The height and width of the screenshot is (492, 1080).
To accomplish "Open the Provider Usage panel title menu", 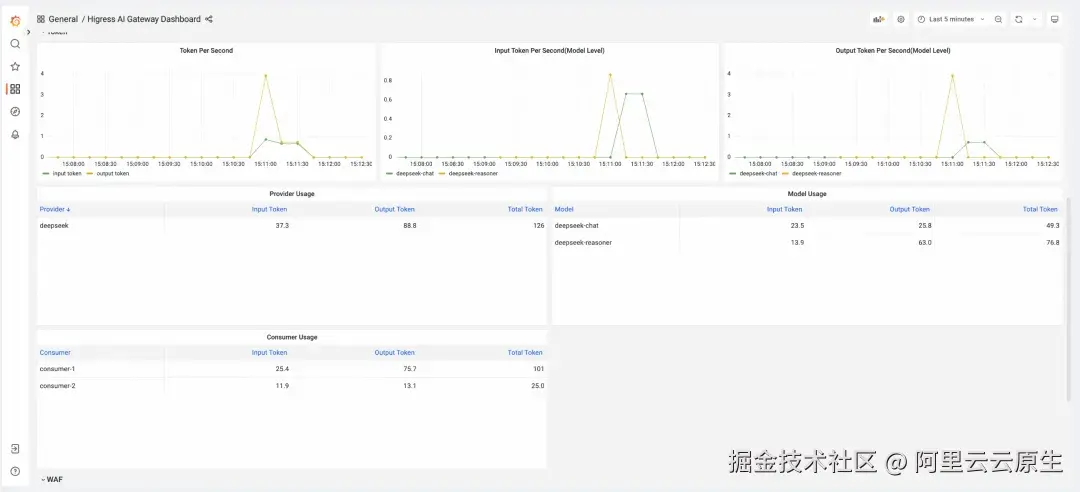I will pyautogui.click(x=292, y=194).
